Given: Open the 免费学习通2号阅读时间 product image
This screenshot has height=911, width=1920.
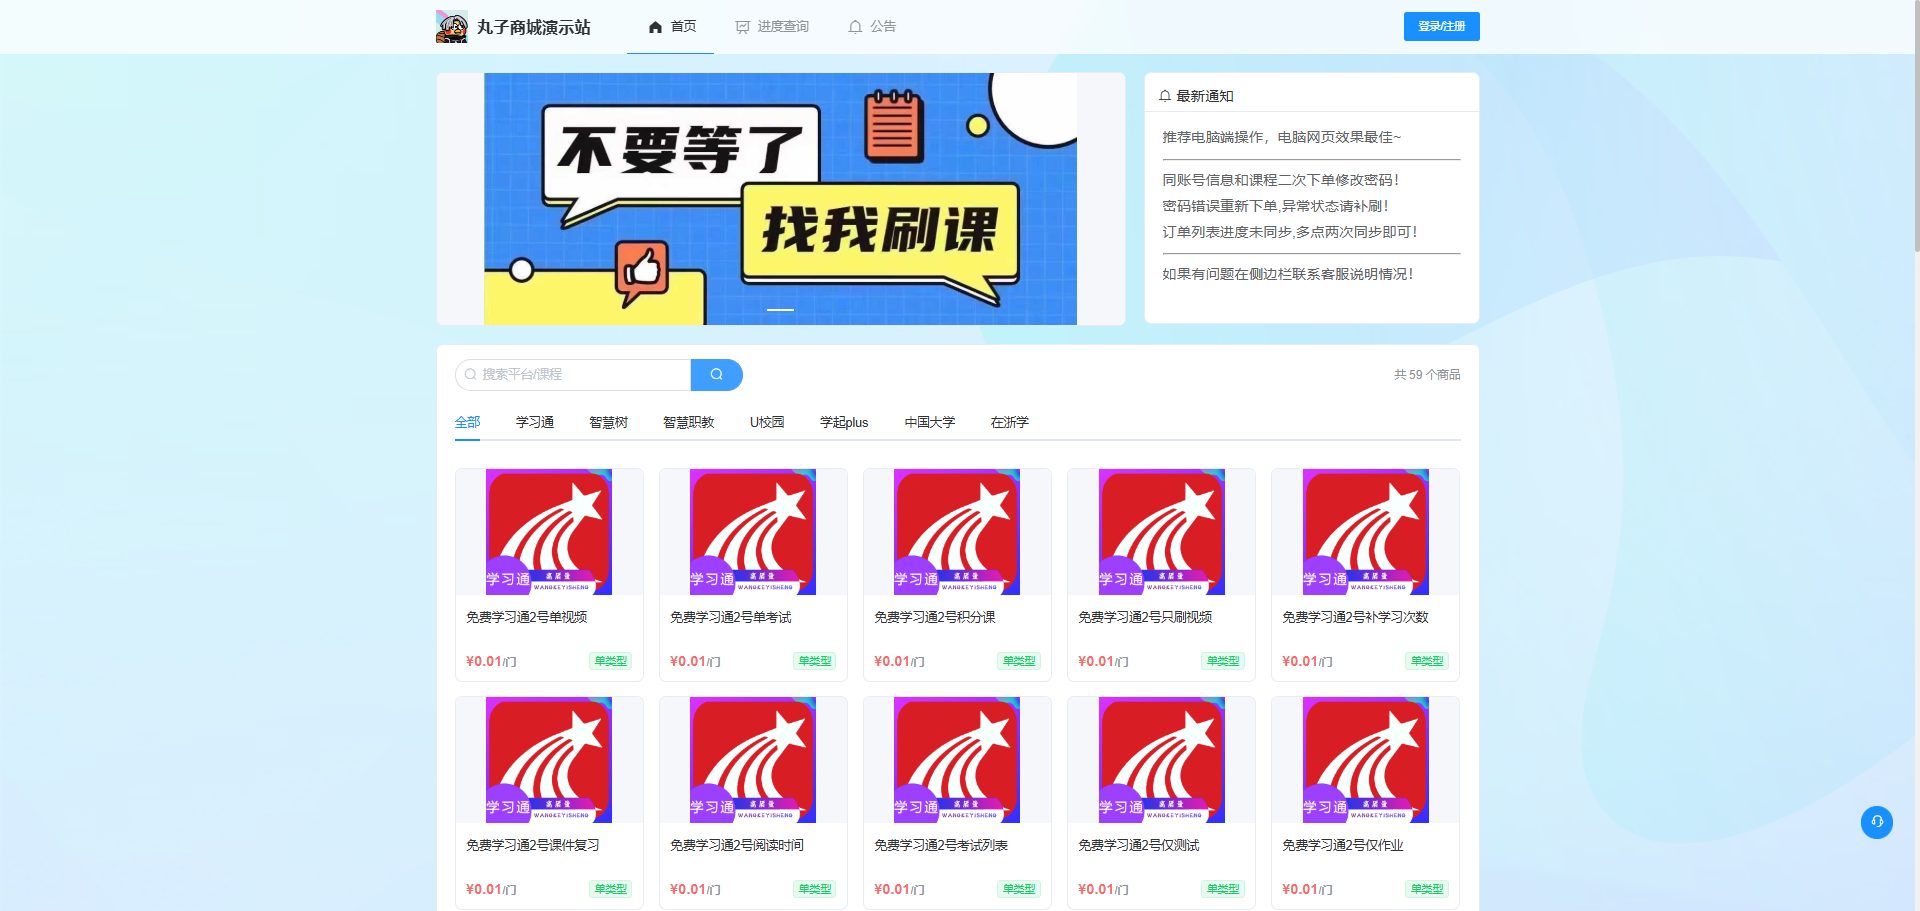Looking at the screenshot, I should (753, 760).
